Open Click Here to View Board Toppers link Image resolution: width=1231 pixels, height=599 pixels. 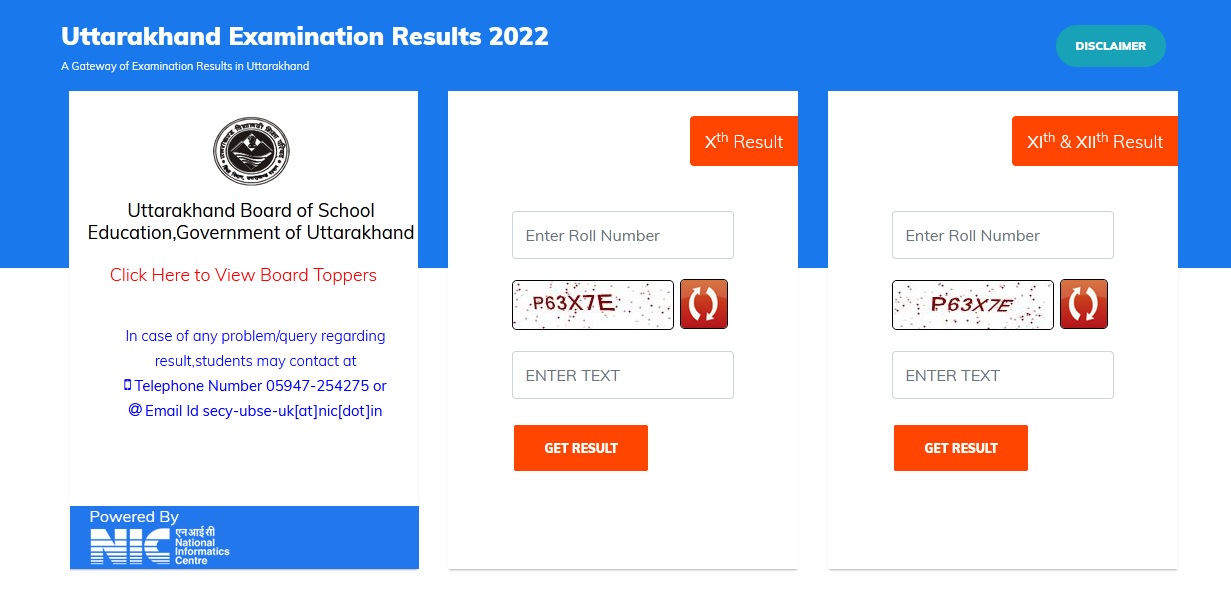pos(243,275)
